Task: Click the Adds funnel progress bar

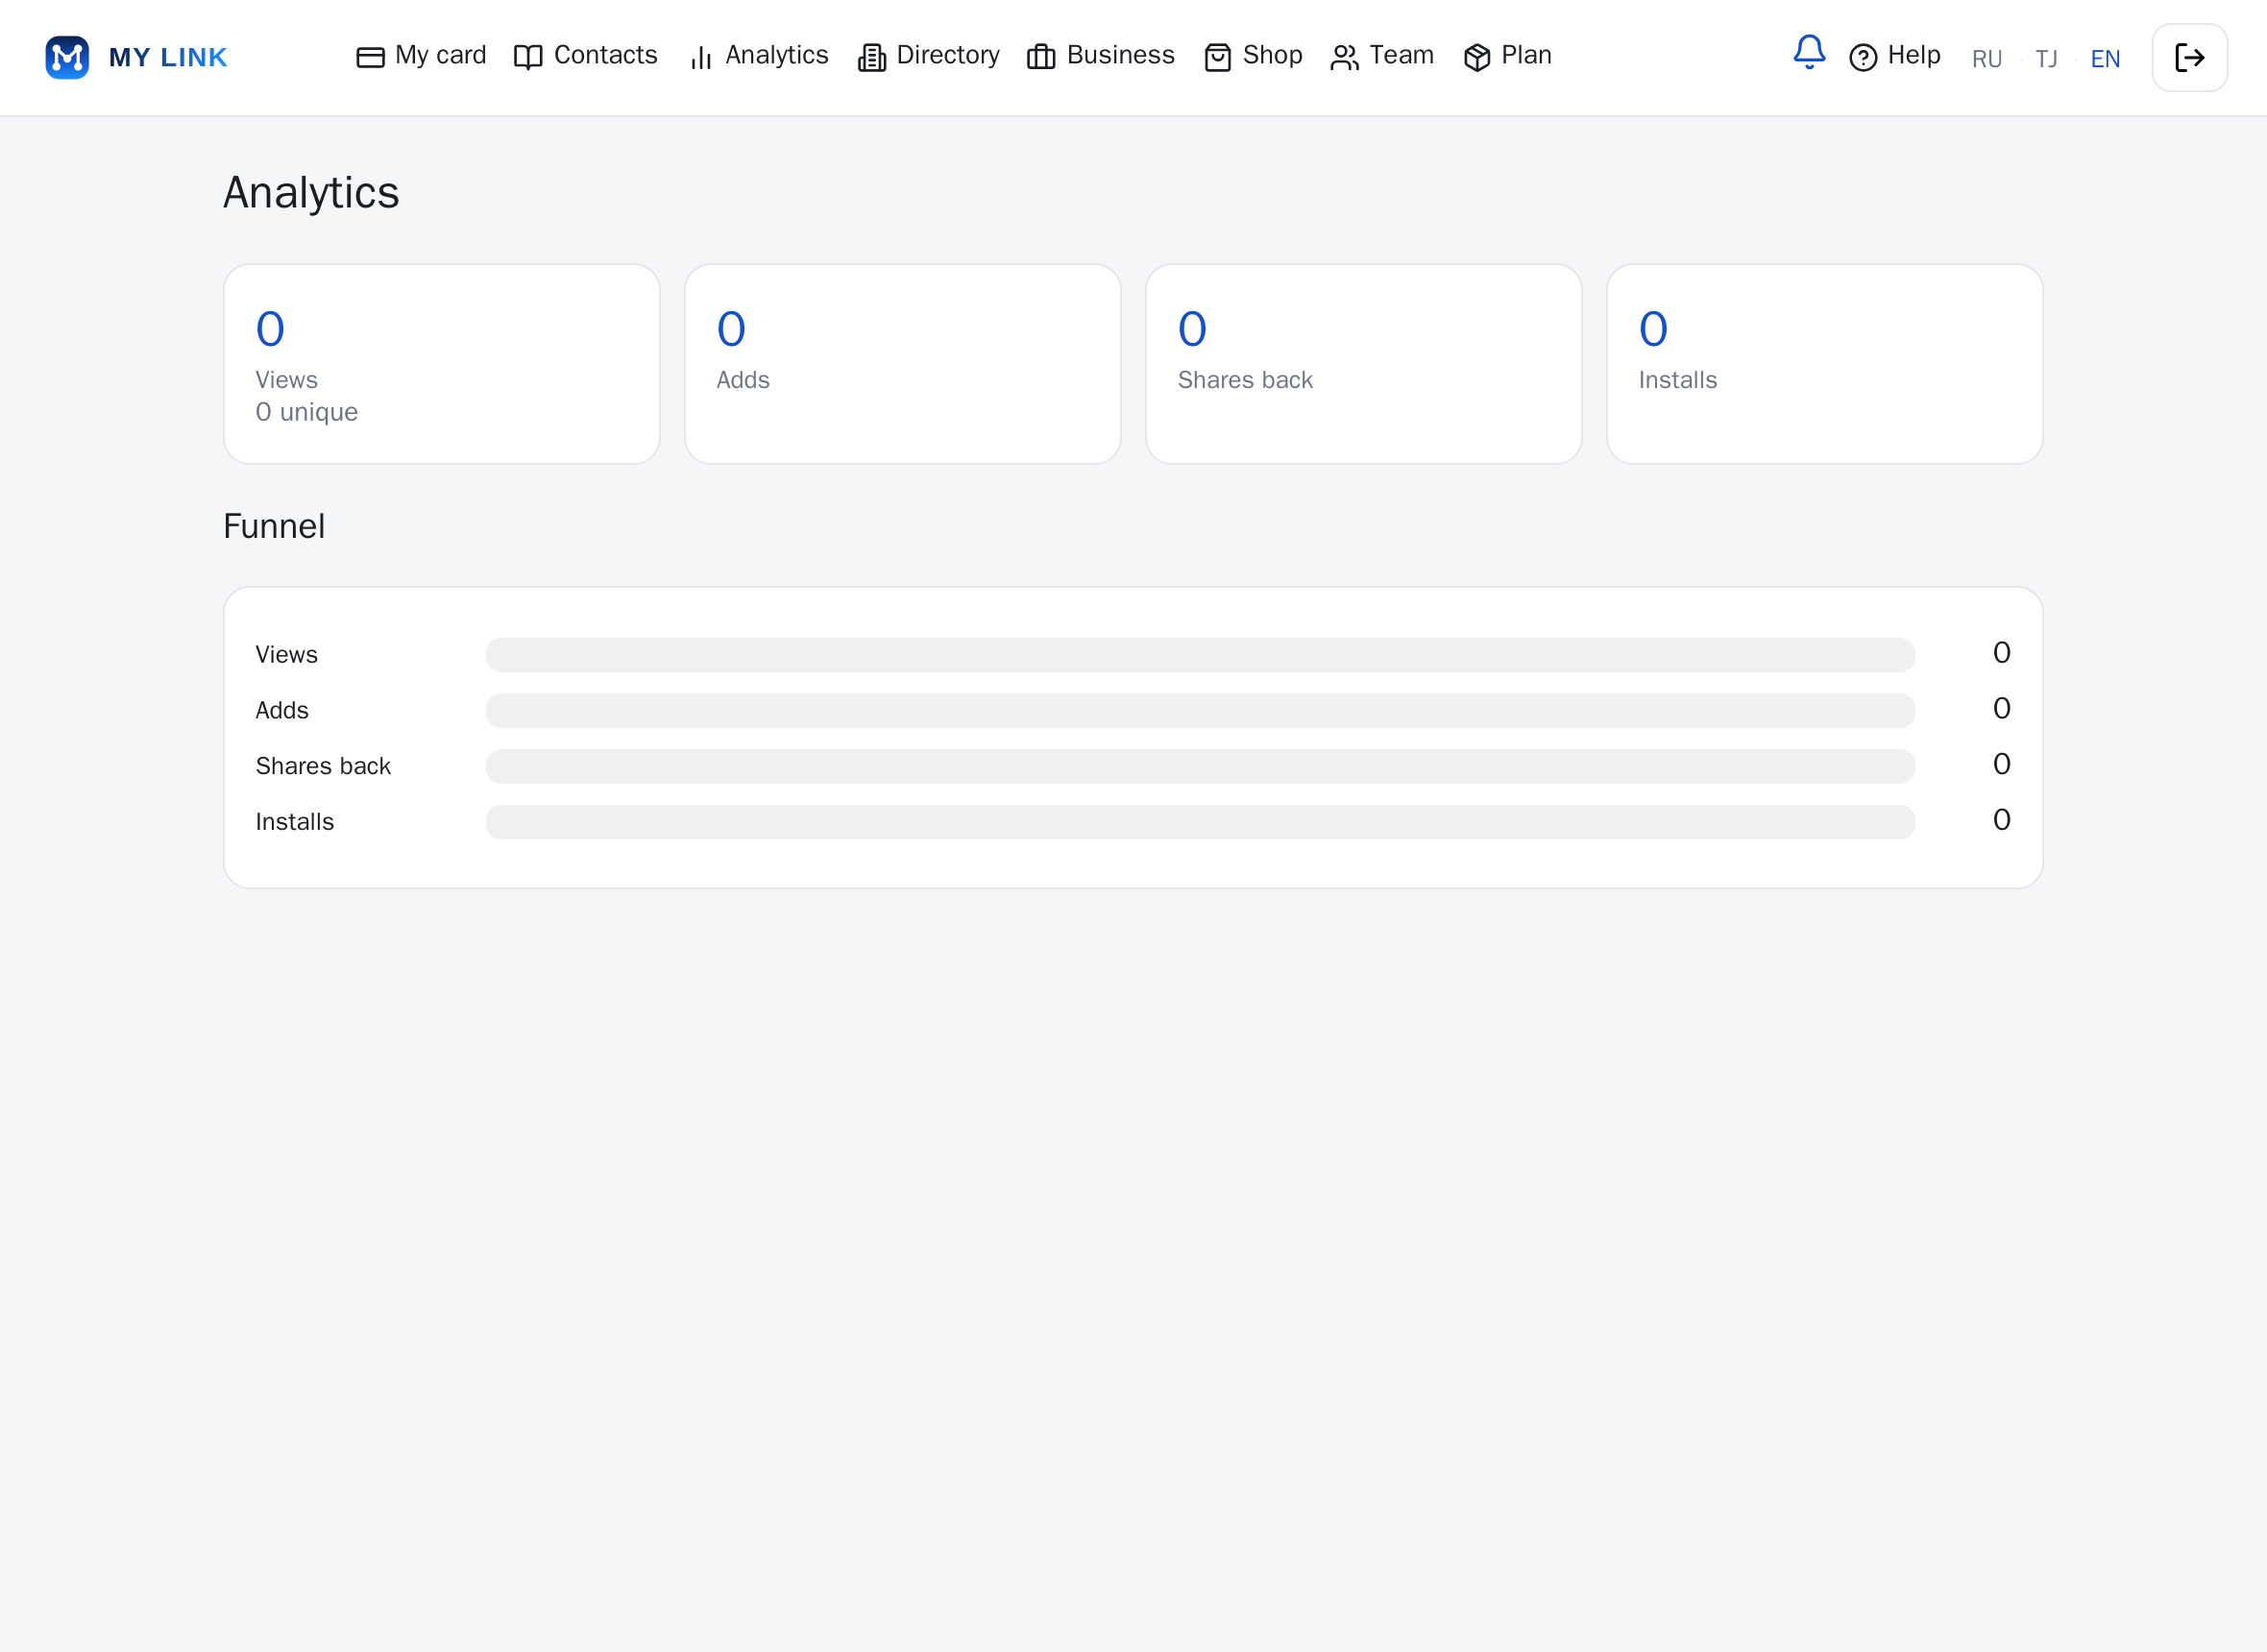Action: coord(1200,711)
